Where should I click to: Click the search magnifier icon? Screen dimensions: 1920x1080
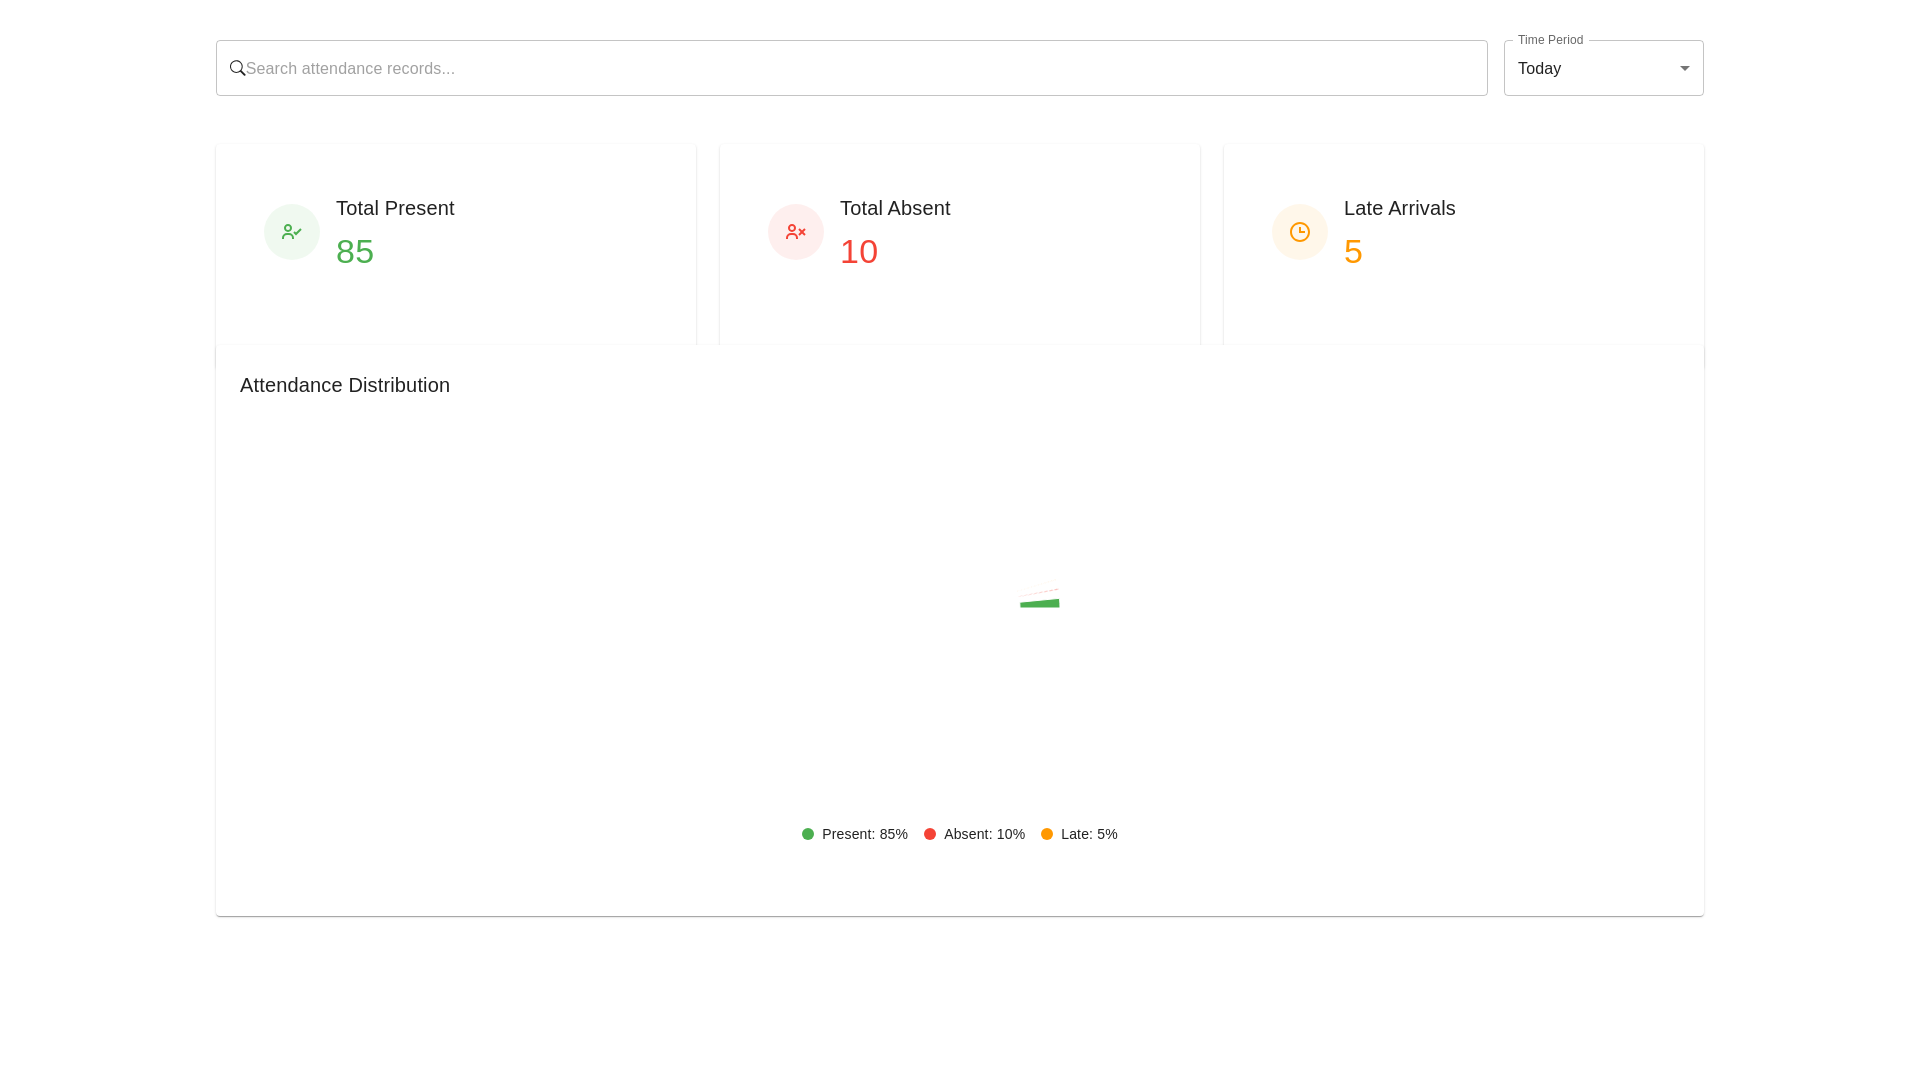click(x=238, y=68)
